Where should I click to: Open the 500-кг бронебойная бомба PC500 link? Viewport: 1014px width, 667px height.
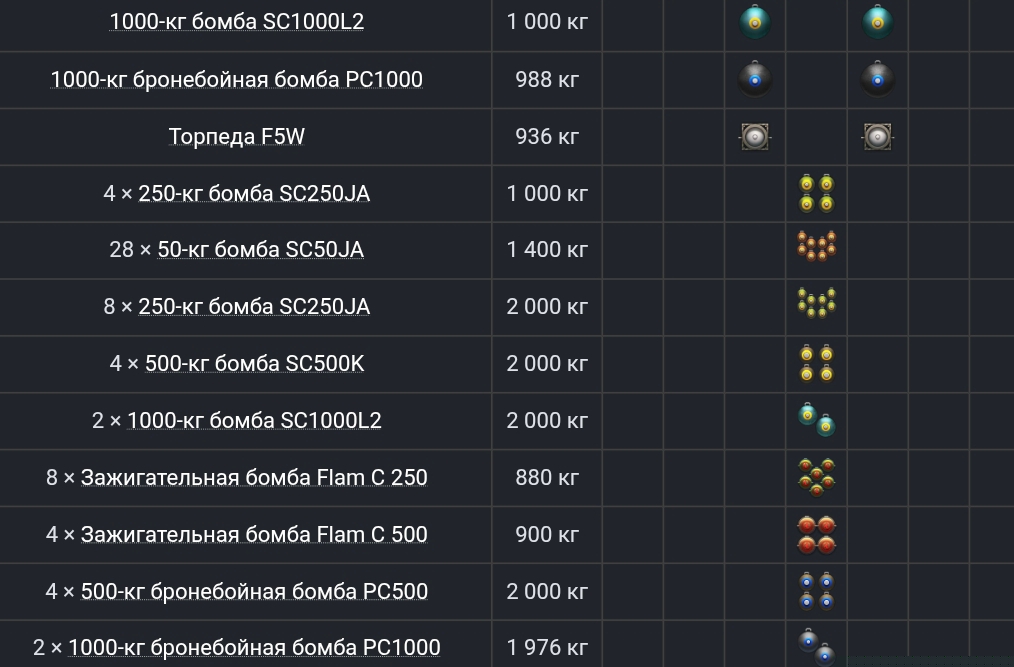tap(254, 592)
